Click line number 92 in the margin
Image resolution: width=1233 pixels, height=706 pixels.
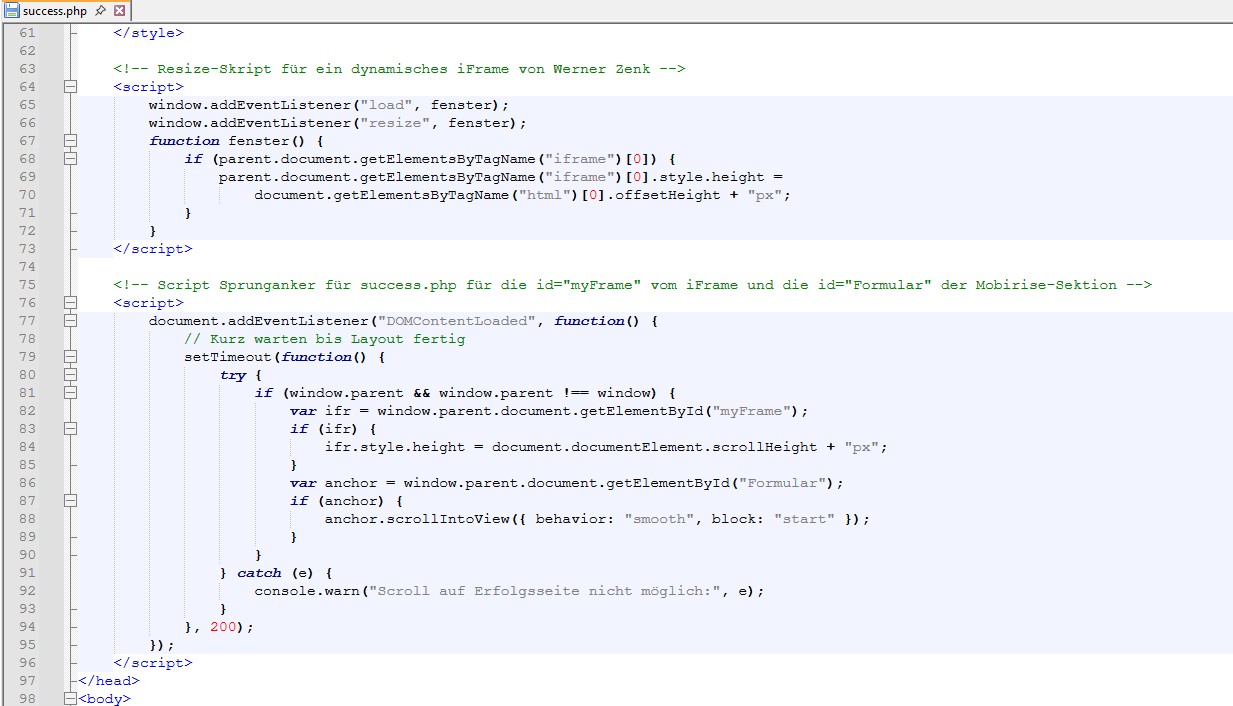(27, 591)
